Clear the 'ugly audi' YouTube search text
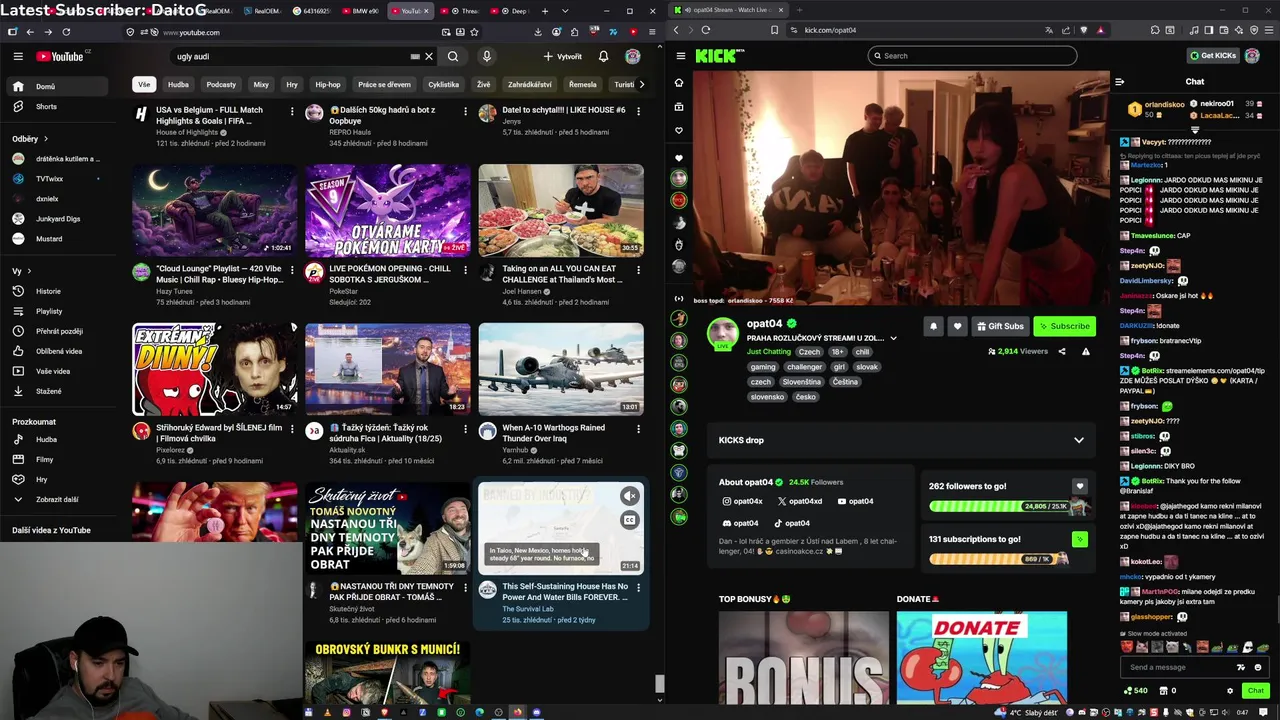 [429, 56]
